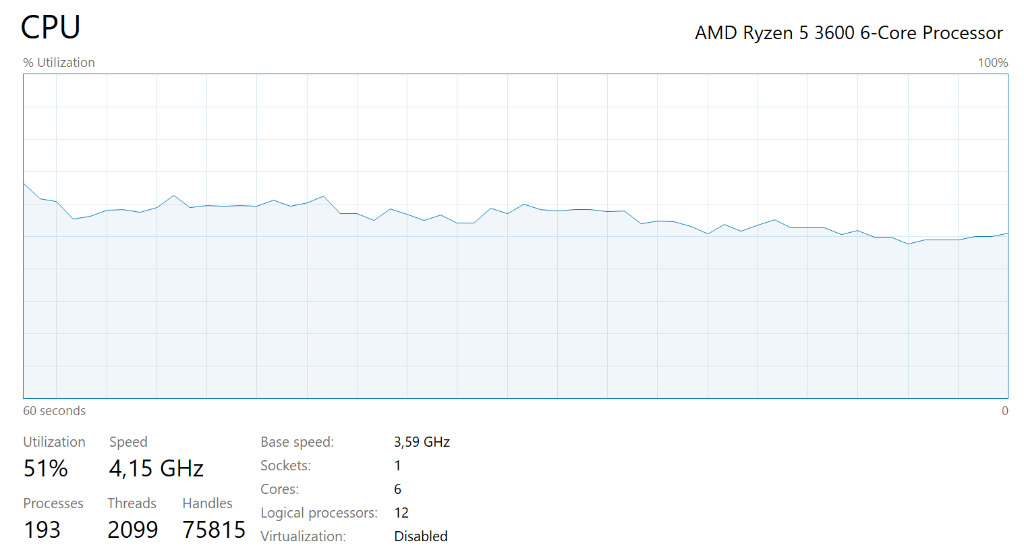Screen dimensions: 1024x552
Task: Click the Base speed label
Action: pos(297,442)
